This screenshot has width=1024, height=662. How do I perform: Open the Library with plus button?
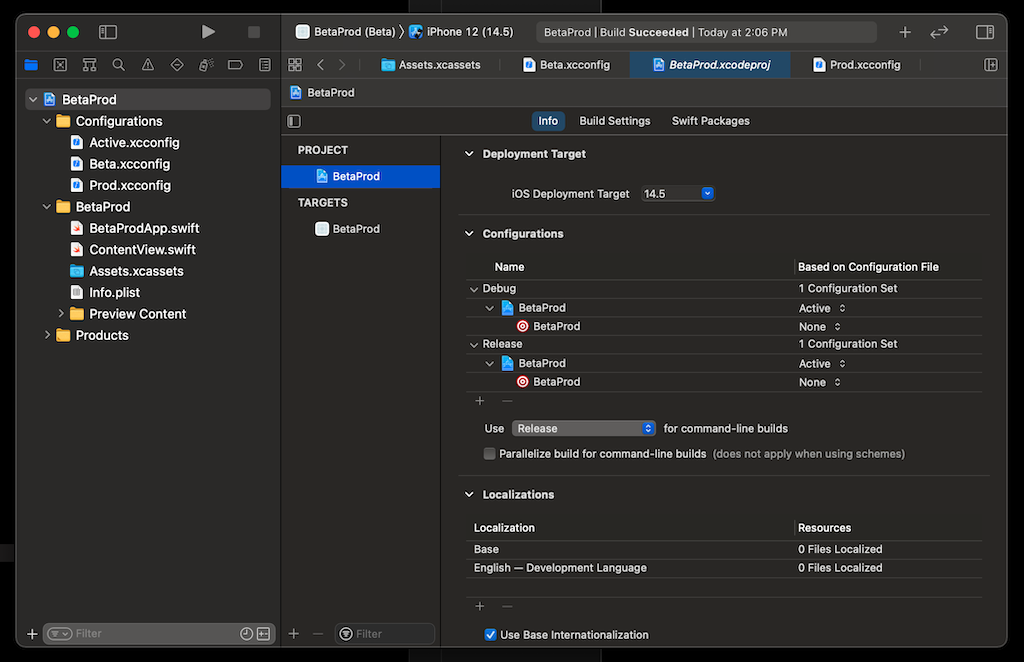[904, 32]
